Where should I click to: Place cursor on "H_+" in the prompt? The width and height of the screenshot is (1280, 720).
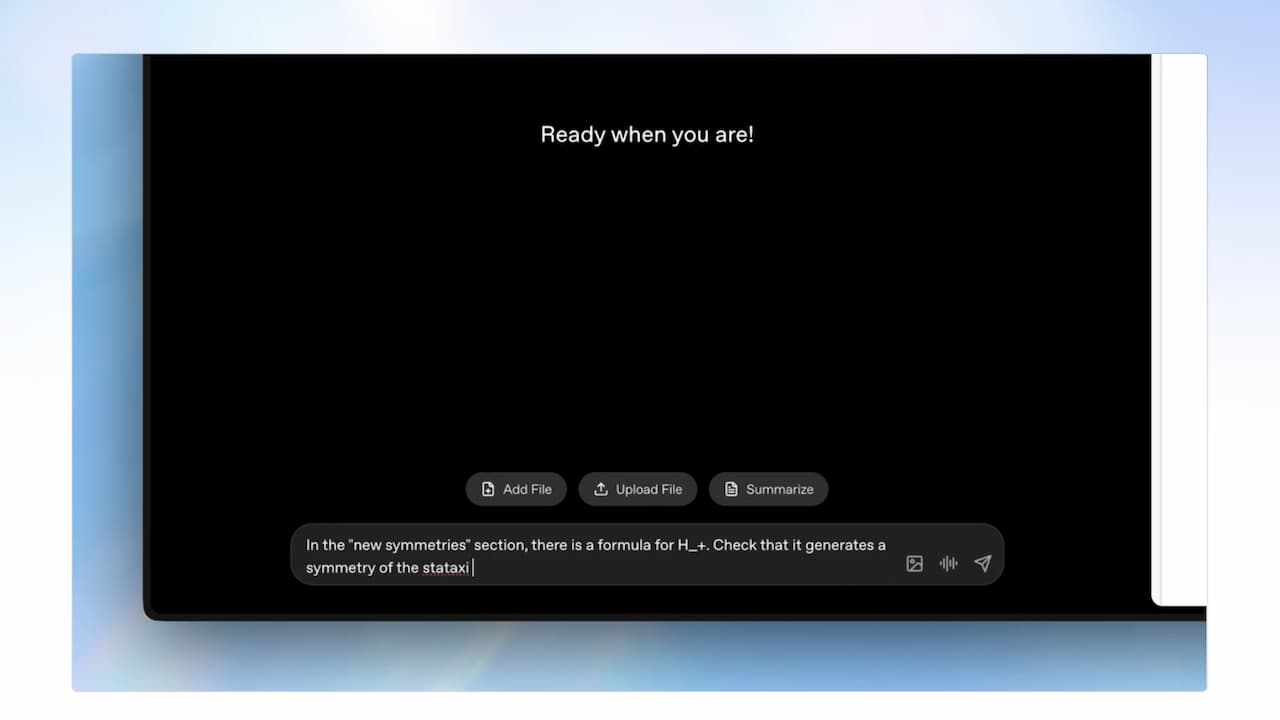coord(693,545)
